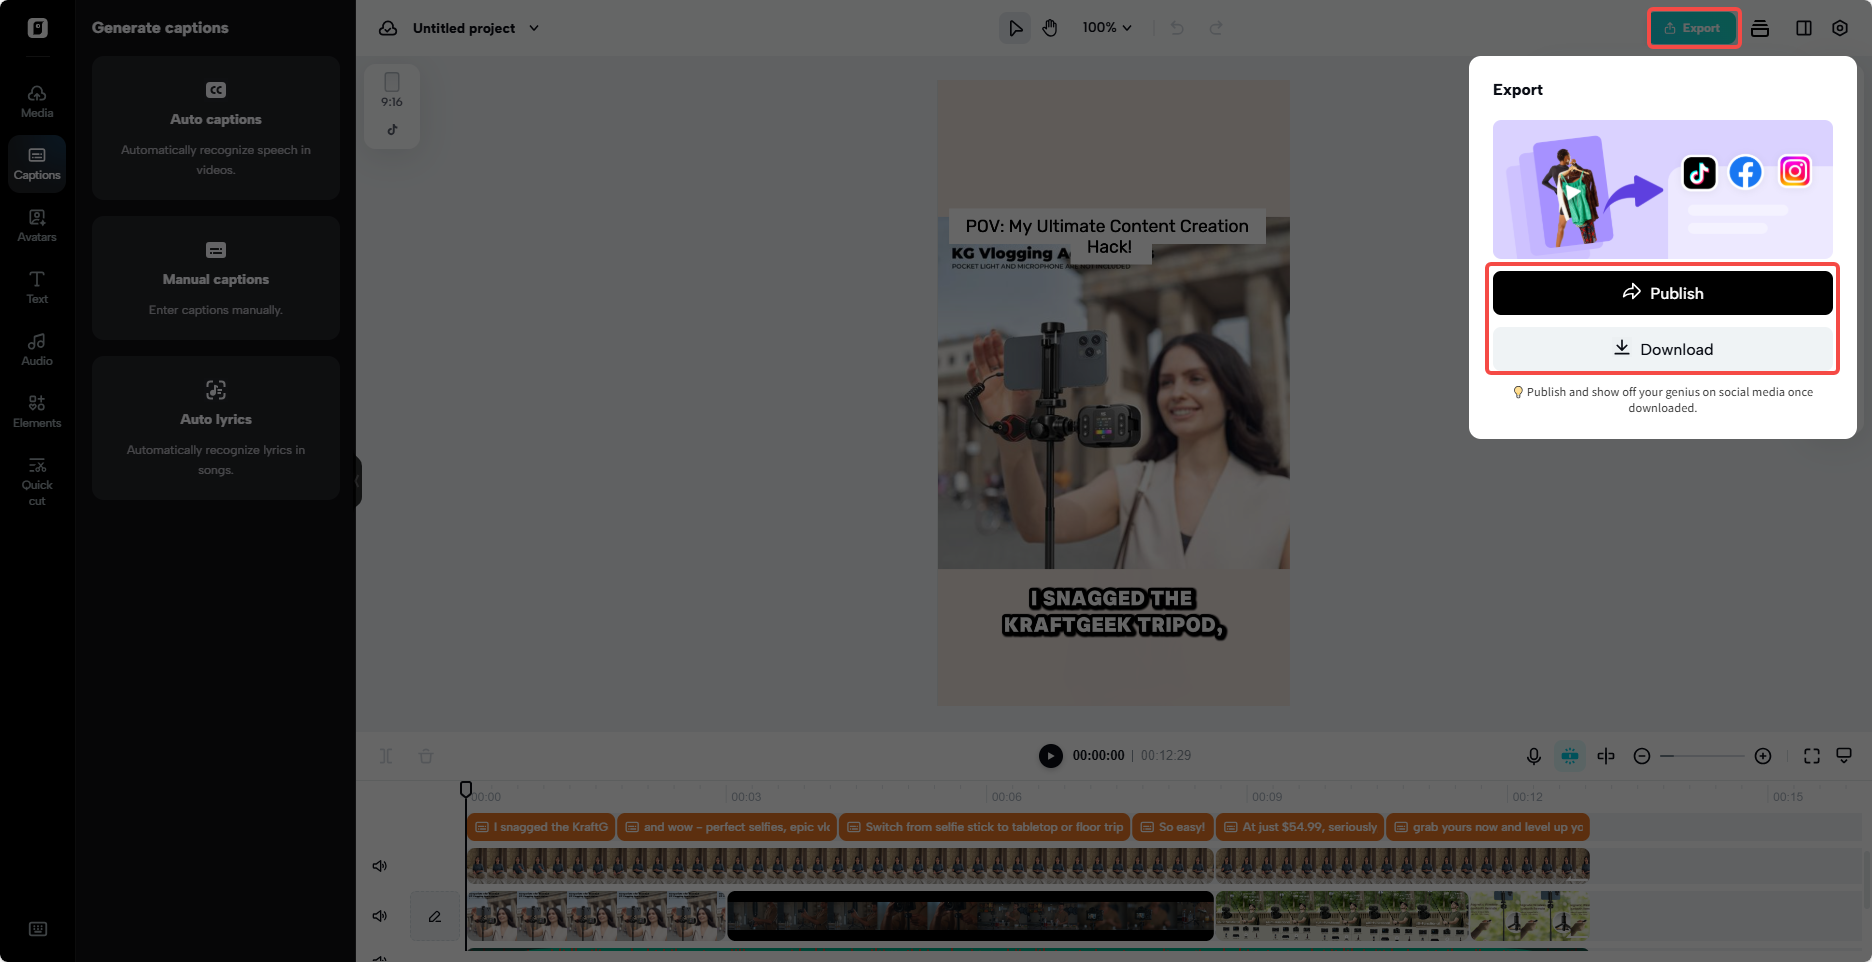Mute the first video track

click(x=380, y=865)
